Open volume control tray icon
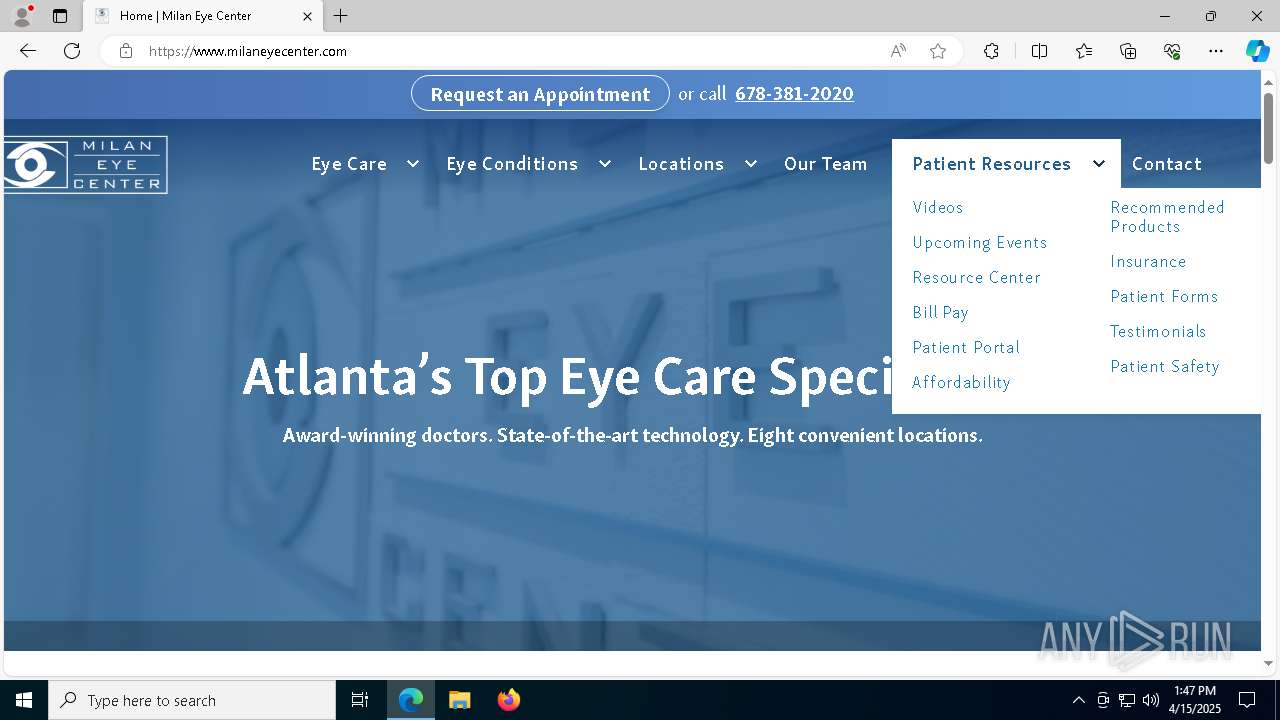This screenshot has width=1280, height=720. coord(1151,700)
